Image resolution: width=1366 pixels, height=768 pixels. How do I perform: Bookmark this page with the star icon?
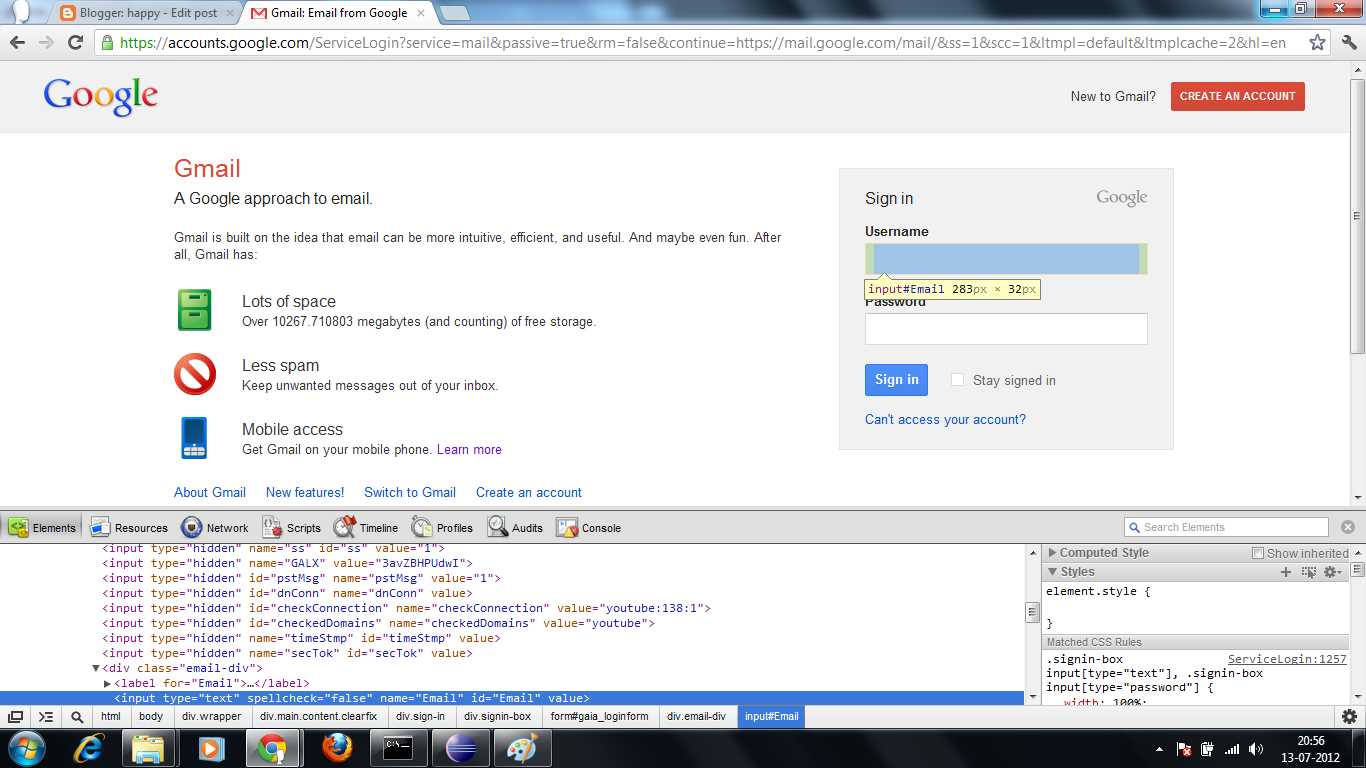1318,43
